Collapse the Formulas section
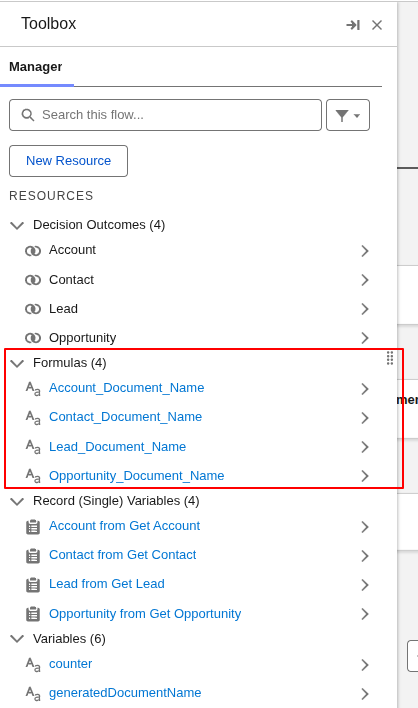 pos(17,363)
